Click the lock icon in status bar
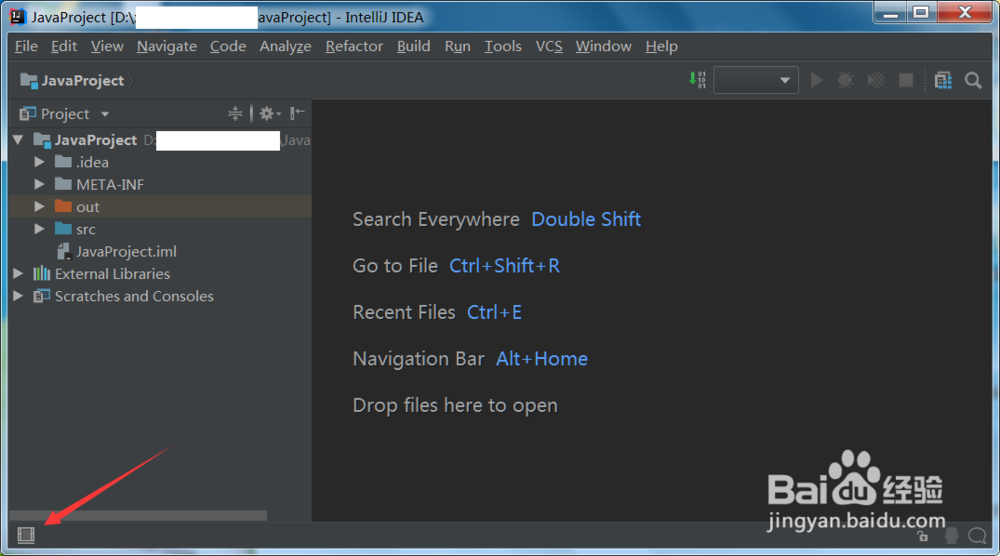 (x=923, y=536)
